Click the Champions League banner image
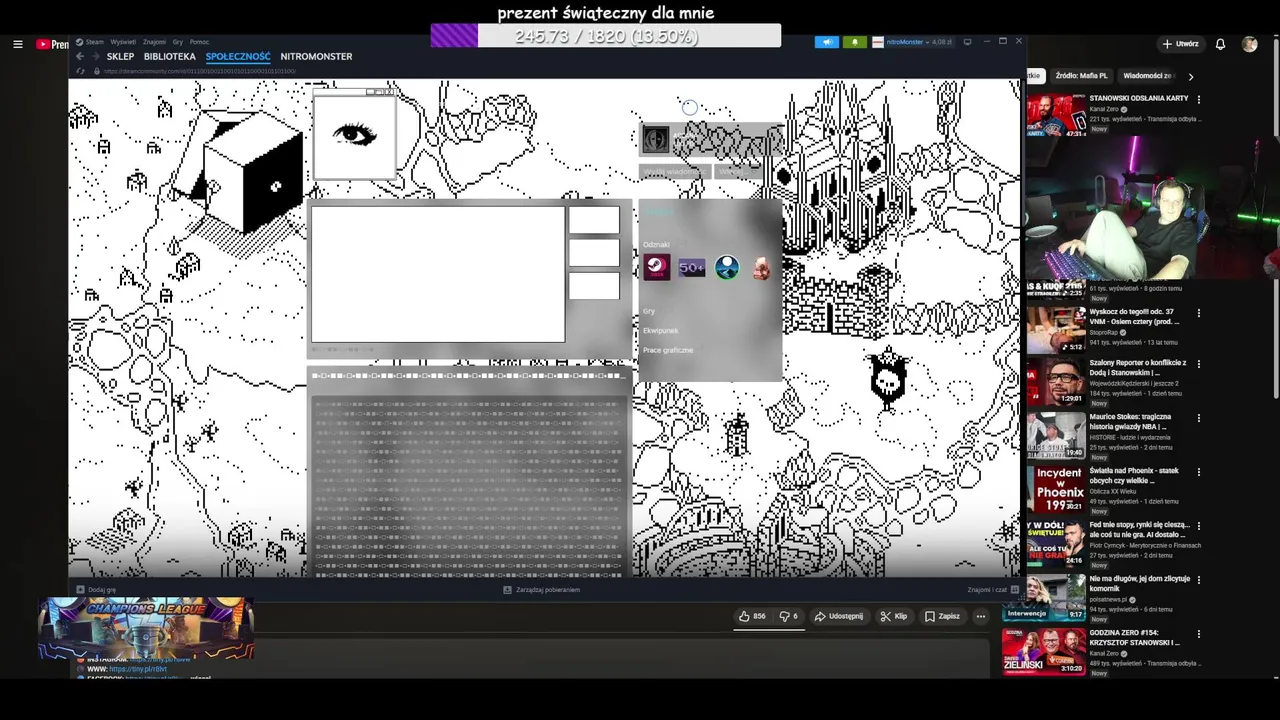1280x720 pixels. coord(146,629)
